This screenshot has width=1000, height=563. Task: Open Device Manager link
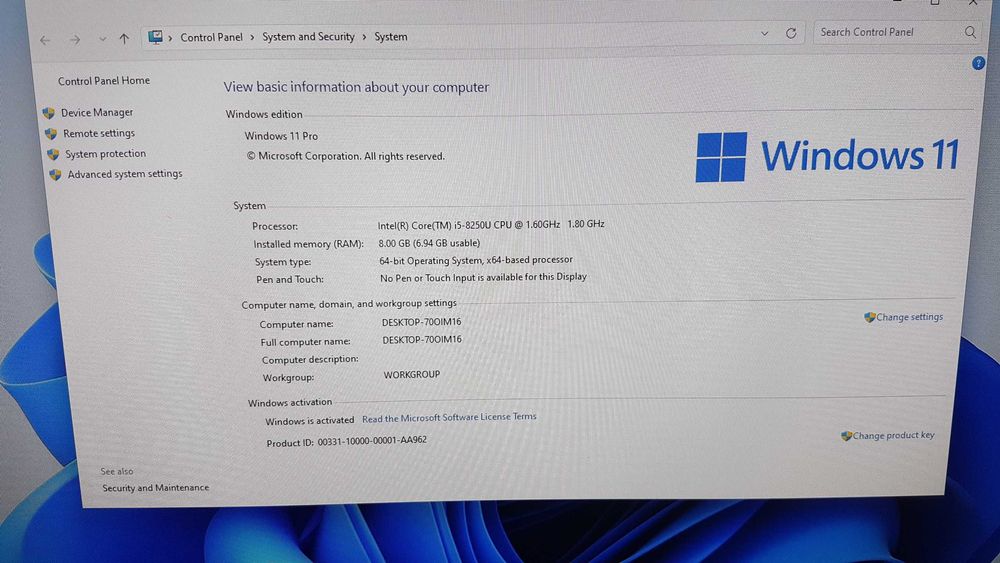(97, 112)
